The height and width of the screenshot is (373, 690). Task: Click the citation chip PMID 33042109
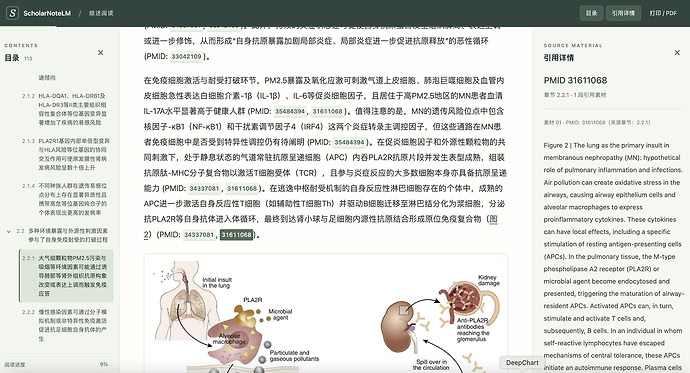(186, 56)
